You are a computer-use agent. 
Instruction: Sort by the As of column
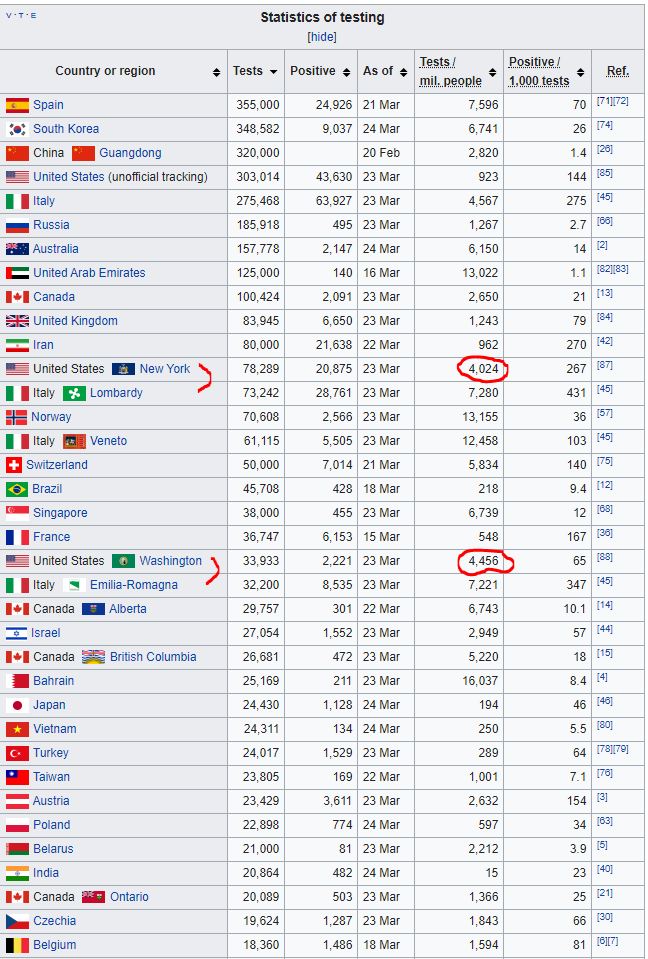(x=403, y=72)
